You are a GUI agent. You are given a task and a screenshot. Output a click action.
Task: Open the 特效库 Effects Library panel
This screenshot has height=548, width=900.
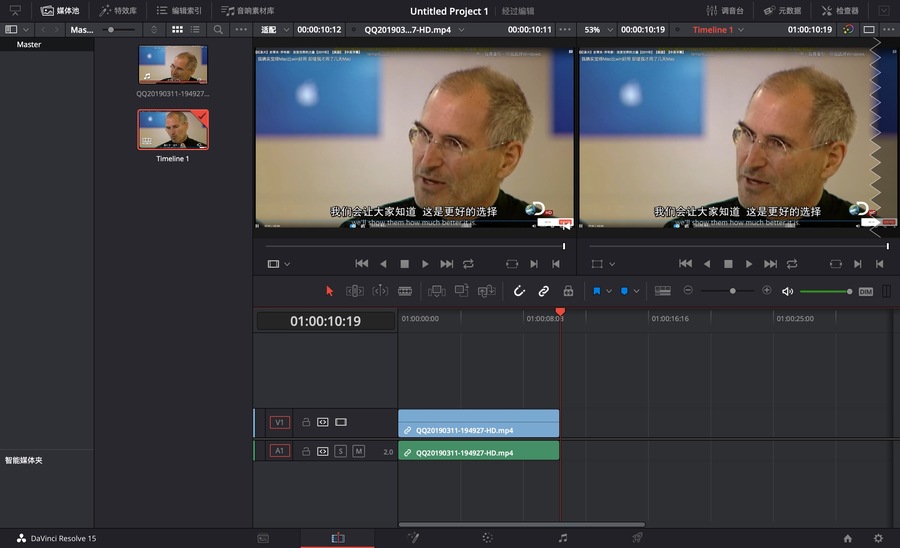[x=118, y=10]
